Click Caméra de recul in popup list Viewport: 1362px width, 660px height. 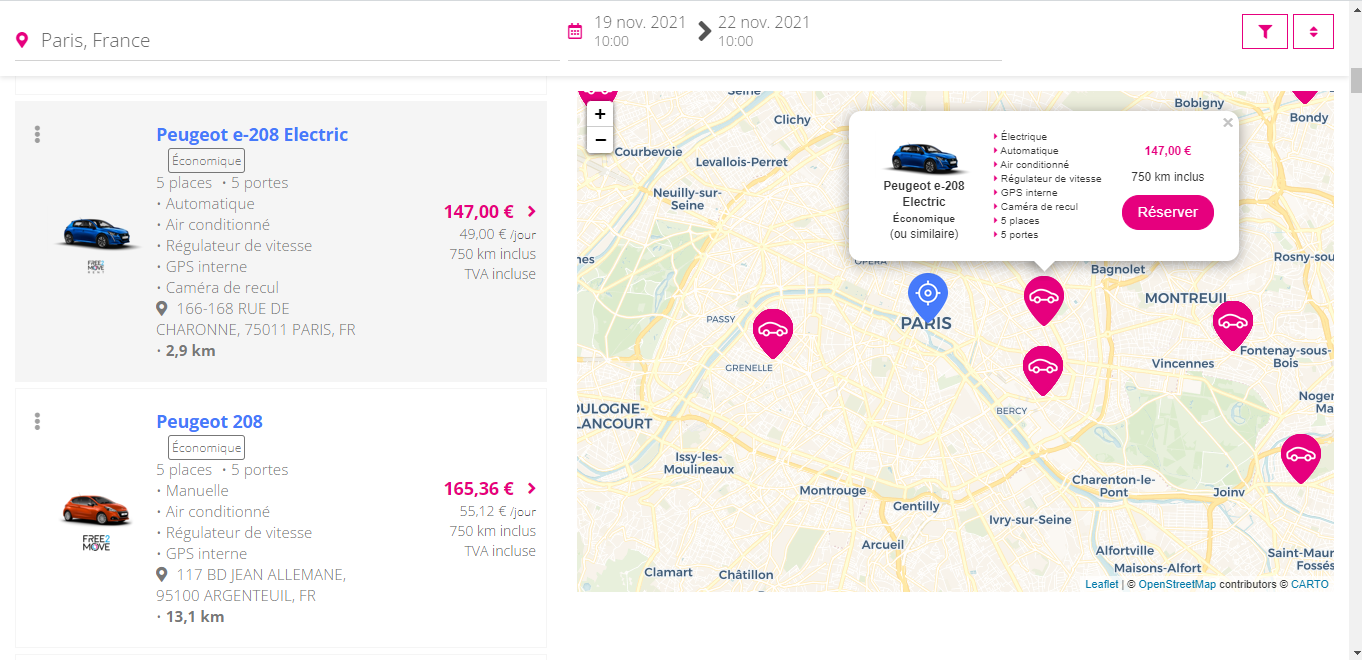pos(1041,207)
